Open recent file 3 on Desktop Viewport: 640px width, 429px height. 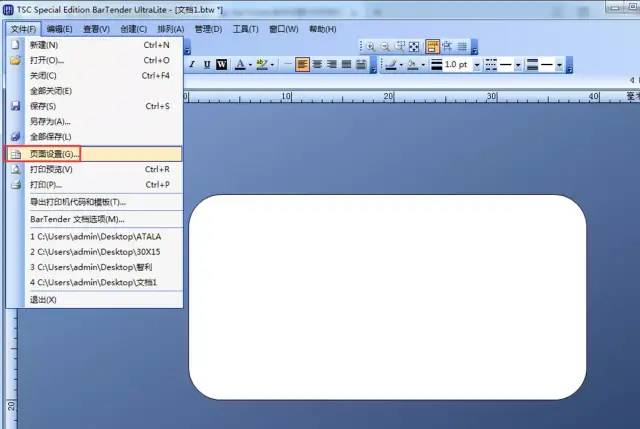click(x=94, y=267)
